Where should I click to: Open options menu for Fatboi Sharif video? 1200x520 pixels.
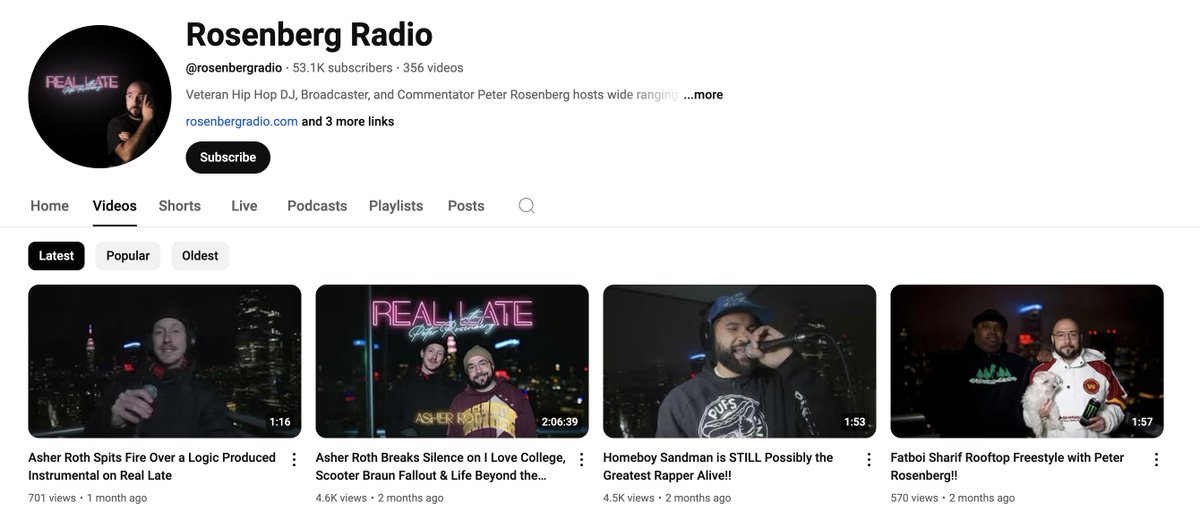pyautogui.click(x=1156, y=460)
